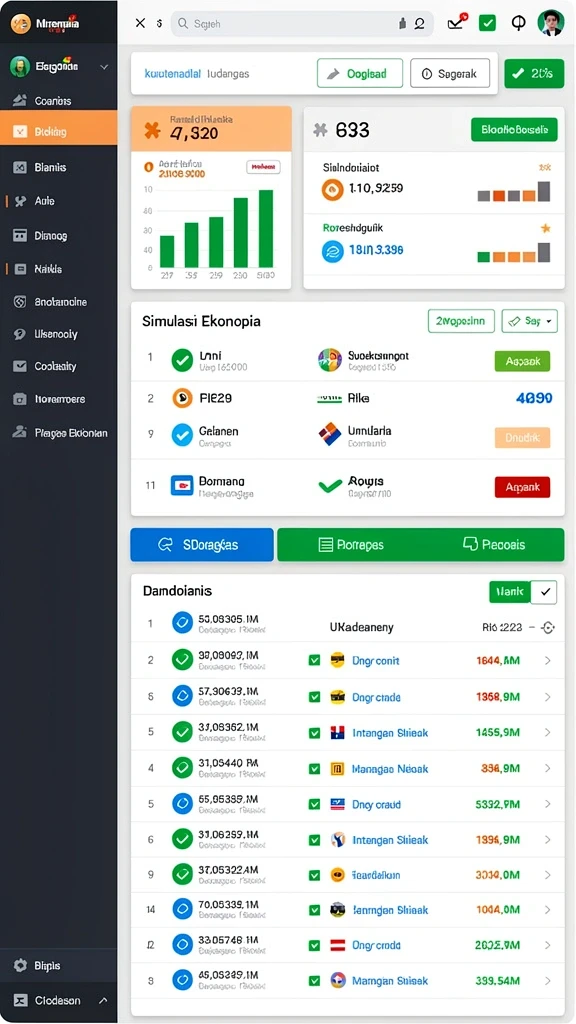Viewport: 576px width, 1024px height.
Task: Click the Ooglsad button
Action: click(x=360, y=74)
